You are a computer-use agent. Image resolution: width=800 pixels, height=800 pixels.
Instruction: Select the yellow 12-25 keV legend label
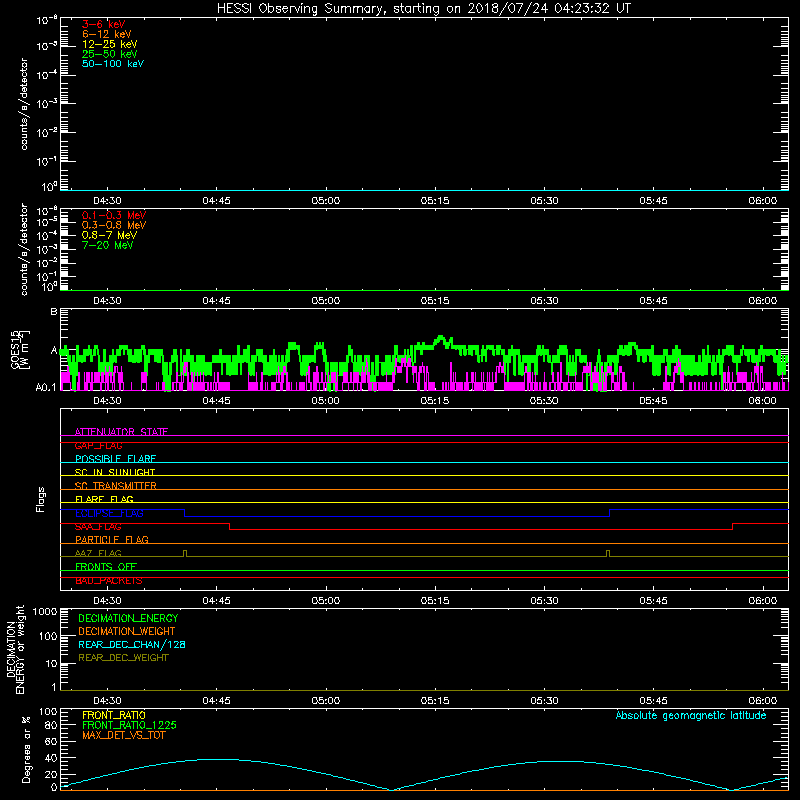(x=109, y=44)
